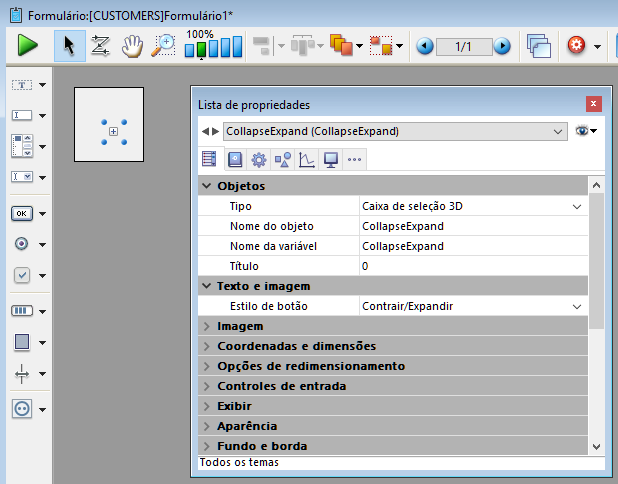
Task: Open the Estilo de botão dropdown
Action: [577, 306]
